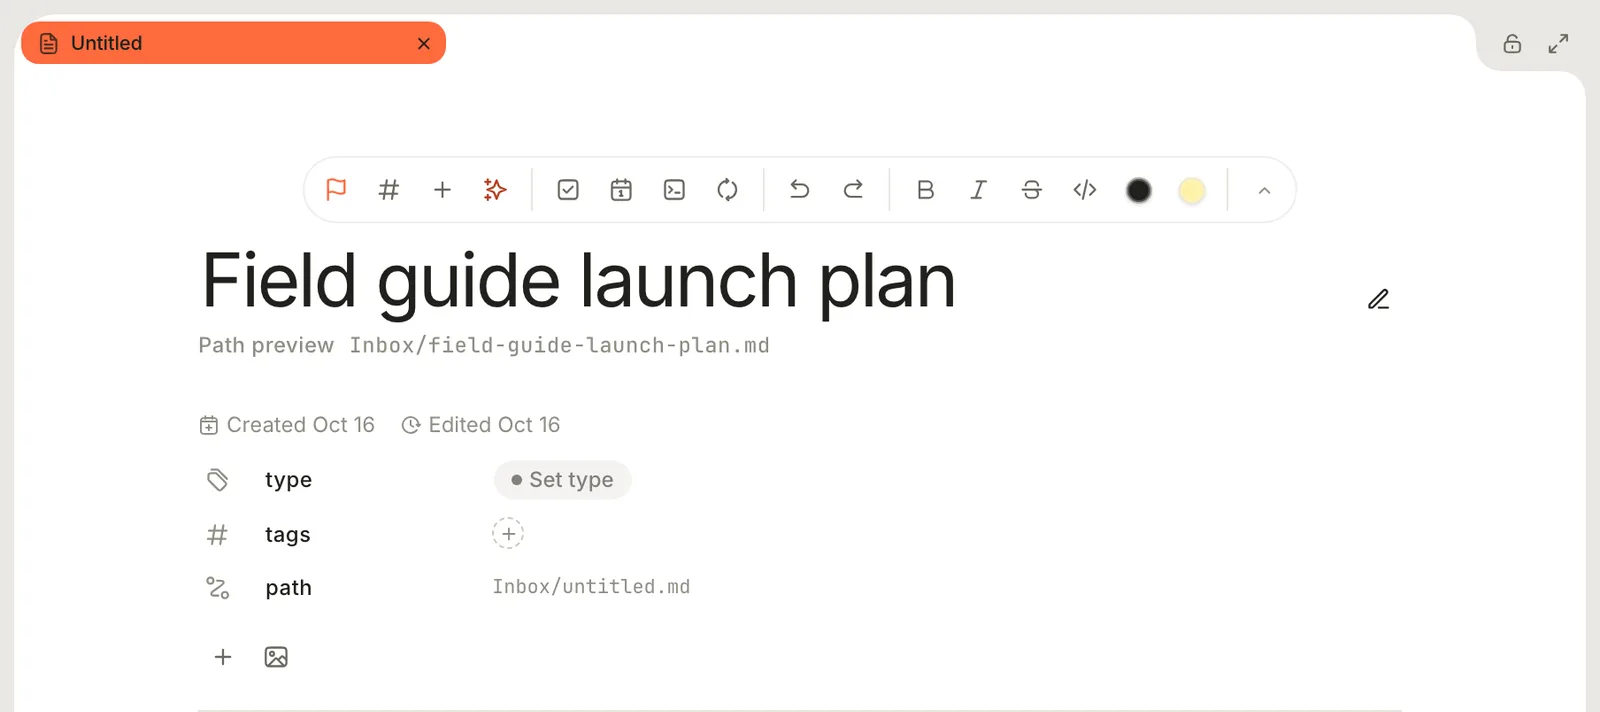Insert a checkbox task item
Image resolution: width=1600 pixels, height=712 pixels.
(x=568, y=189)
